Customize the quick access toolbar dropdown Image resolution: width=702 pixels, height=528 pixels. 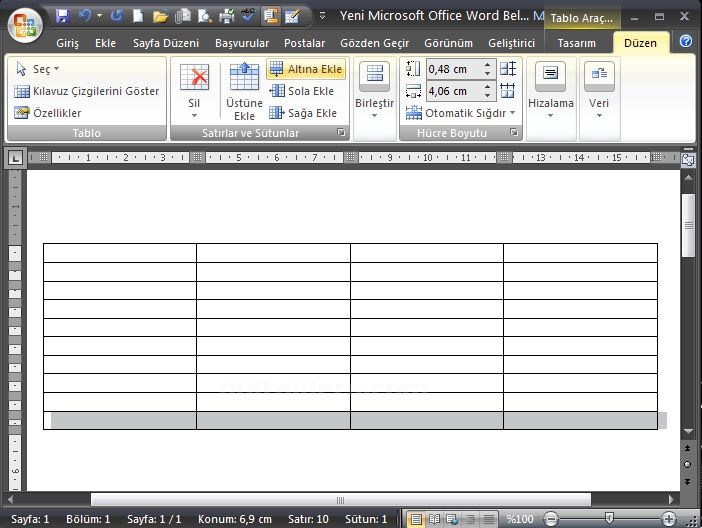[x=322, y=16]
